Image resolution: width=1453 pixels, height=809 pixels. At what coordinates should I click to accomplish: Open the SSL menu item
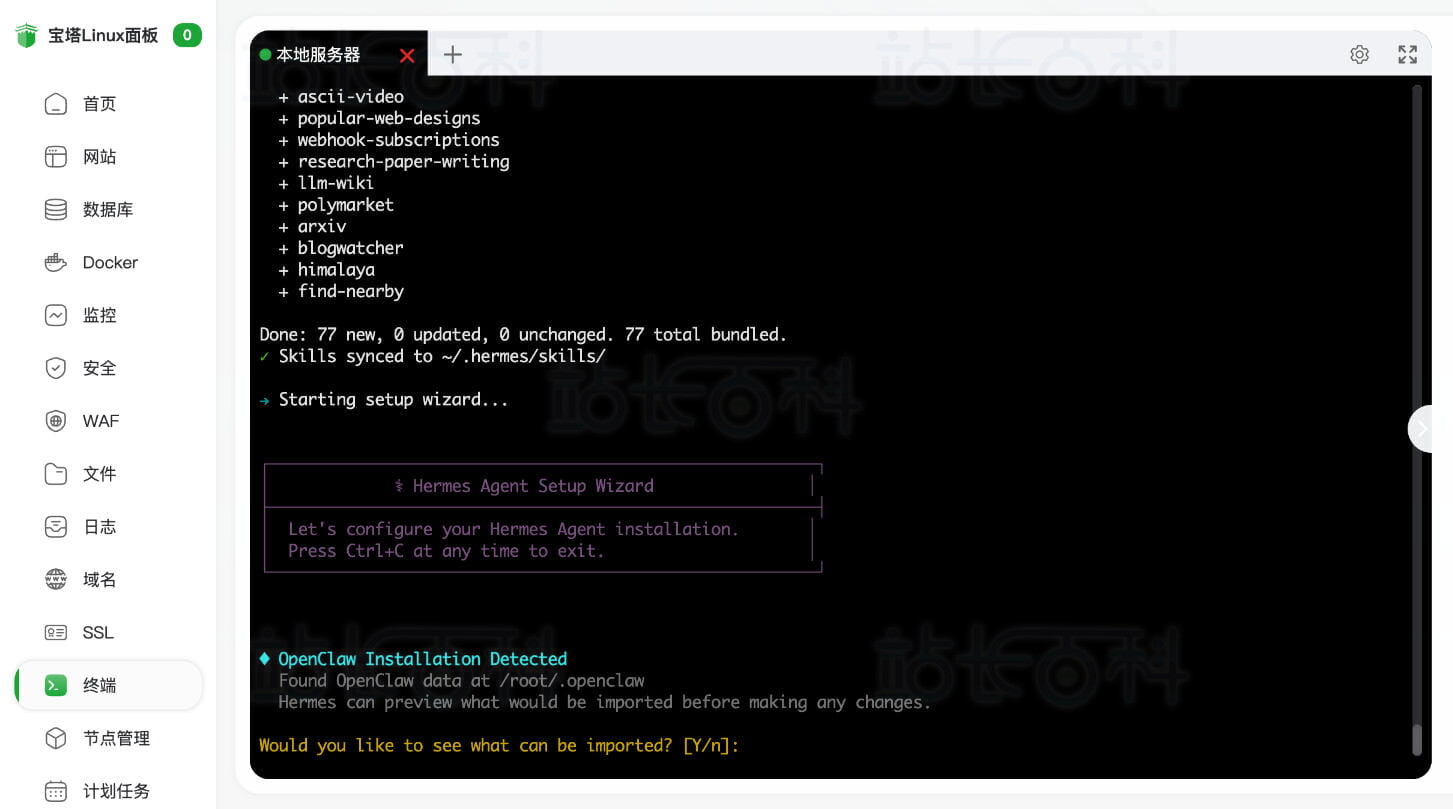(x=98, y=633)
